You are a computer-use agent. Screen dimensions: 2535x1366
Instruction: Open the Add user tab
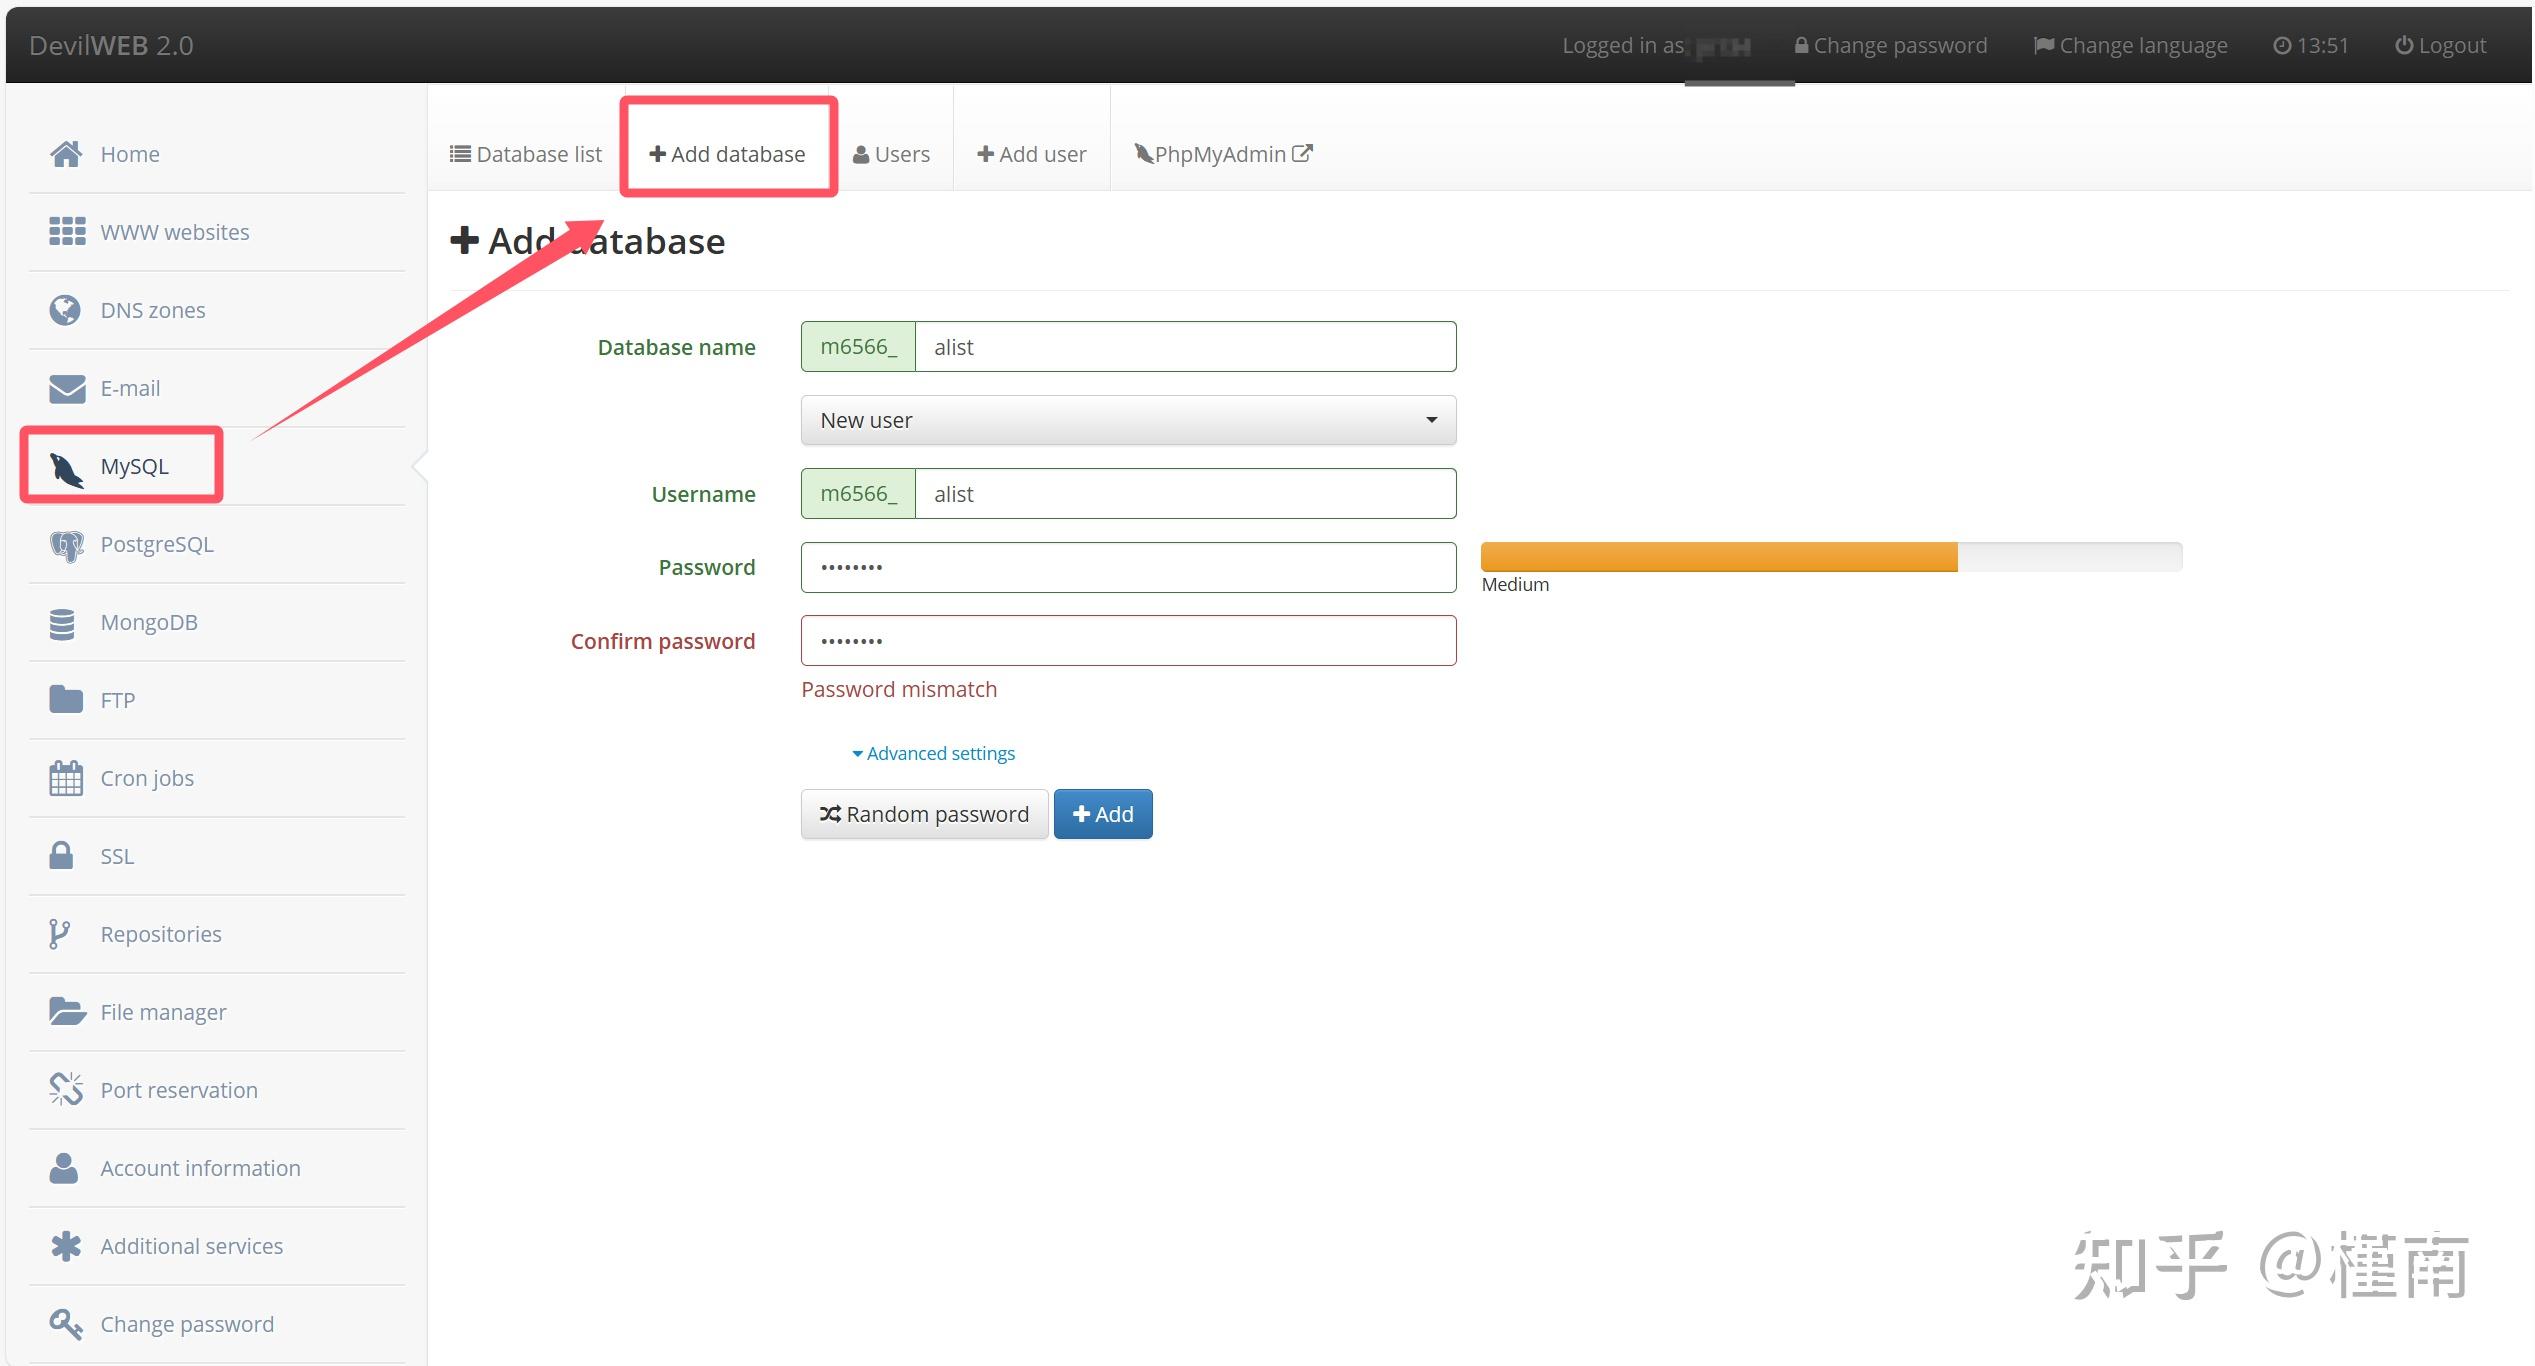click(1031, 154)
